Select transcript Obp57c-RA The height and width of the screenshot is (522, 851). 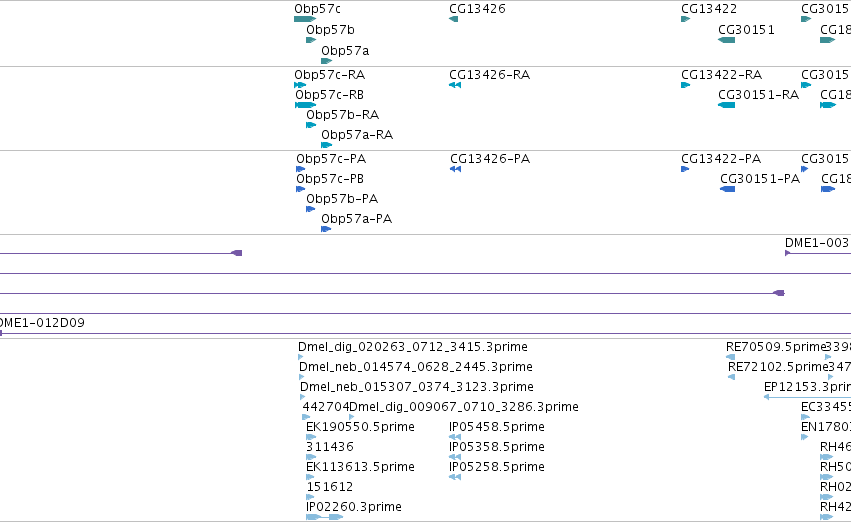[329, 75]
